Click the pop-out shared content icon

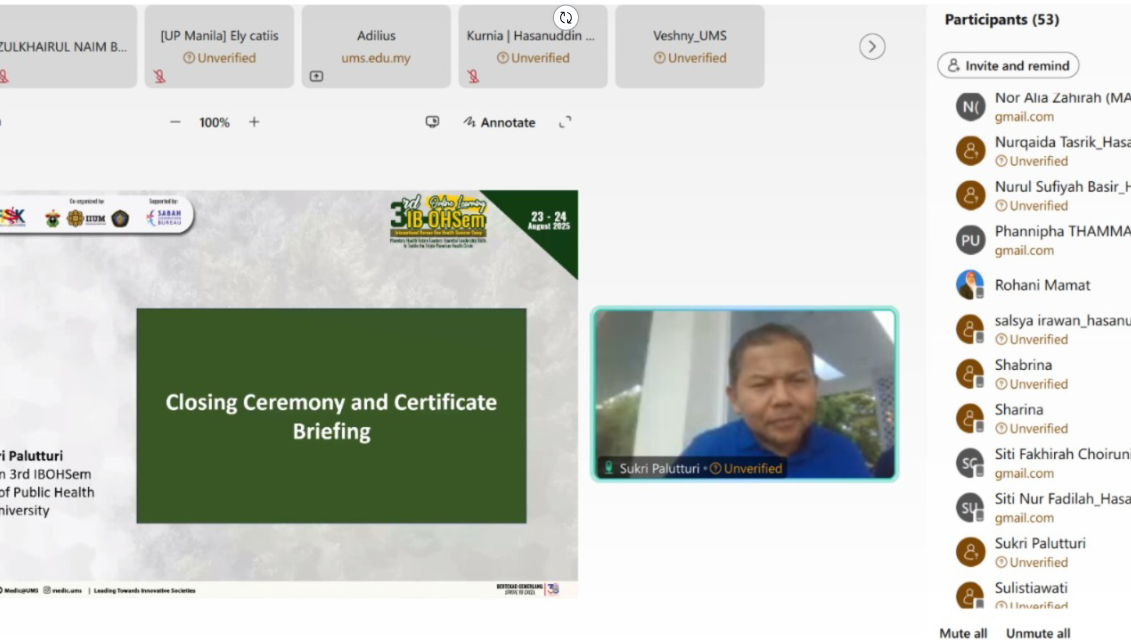pos(432,122)
